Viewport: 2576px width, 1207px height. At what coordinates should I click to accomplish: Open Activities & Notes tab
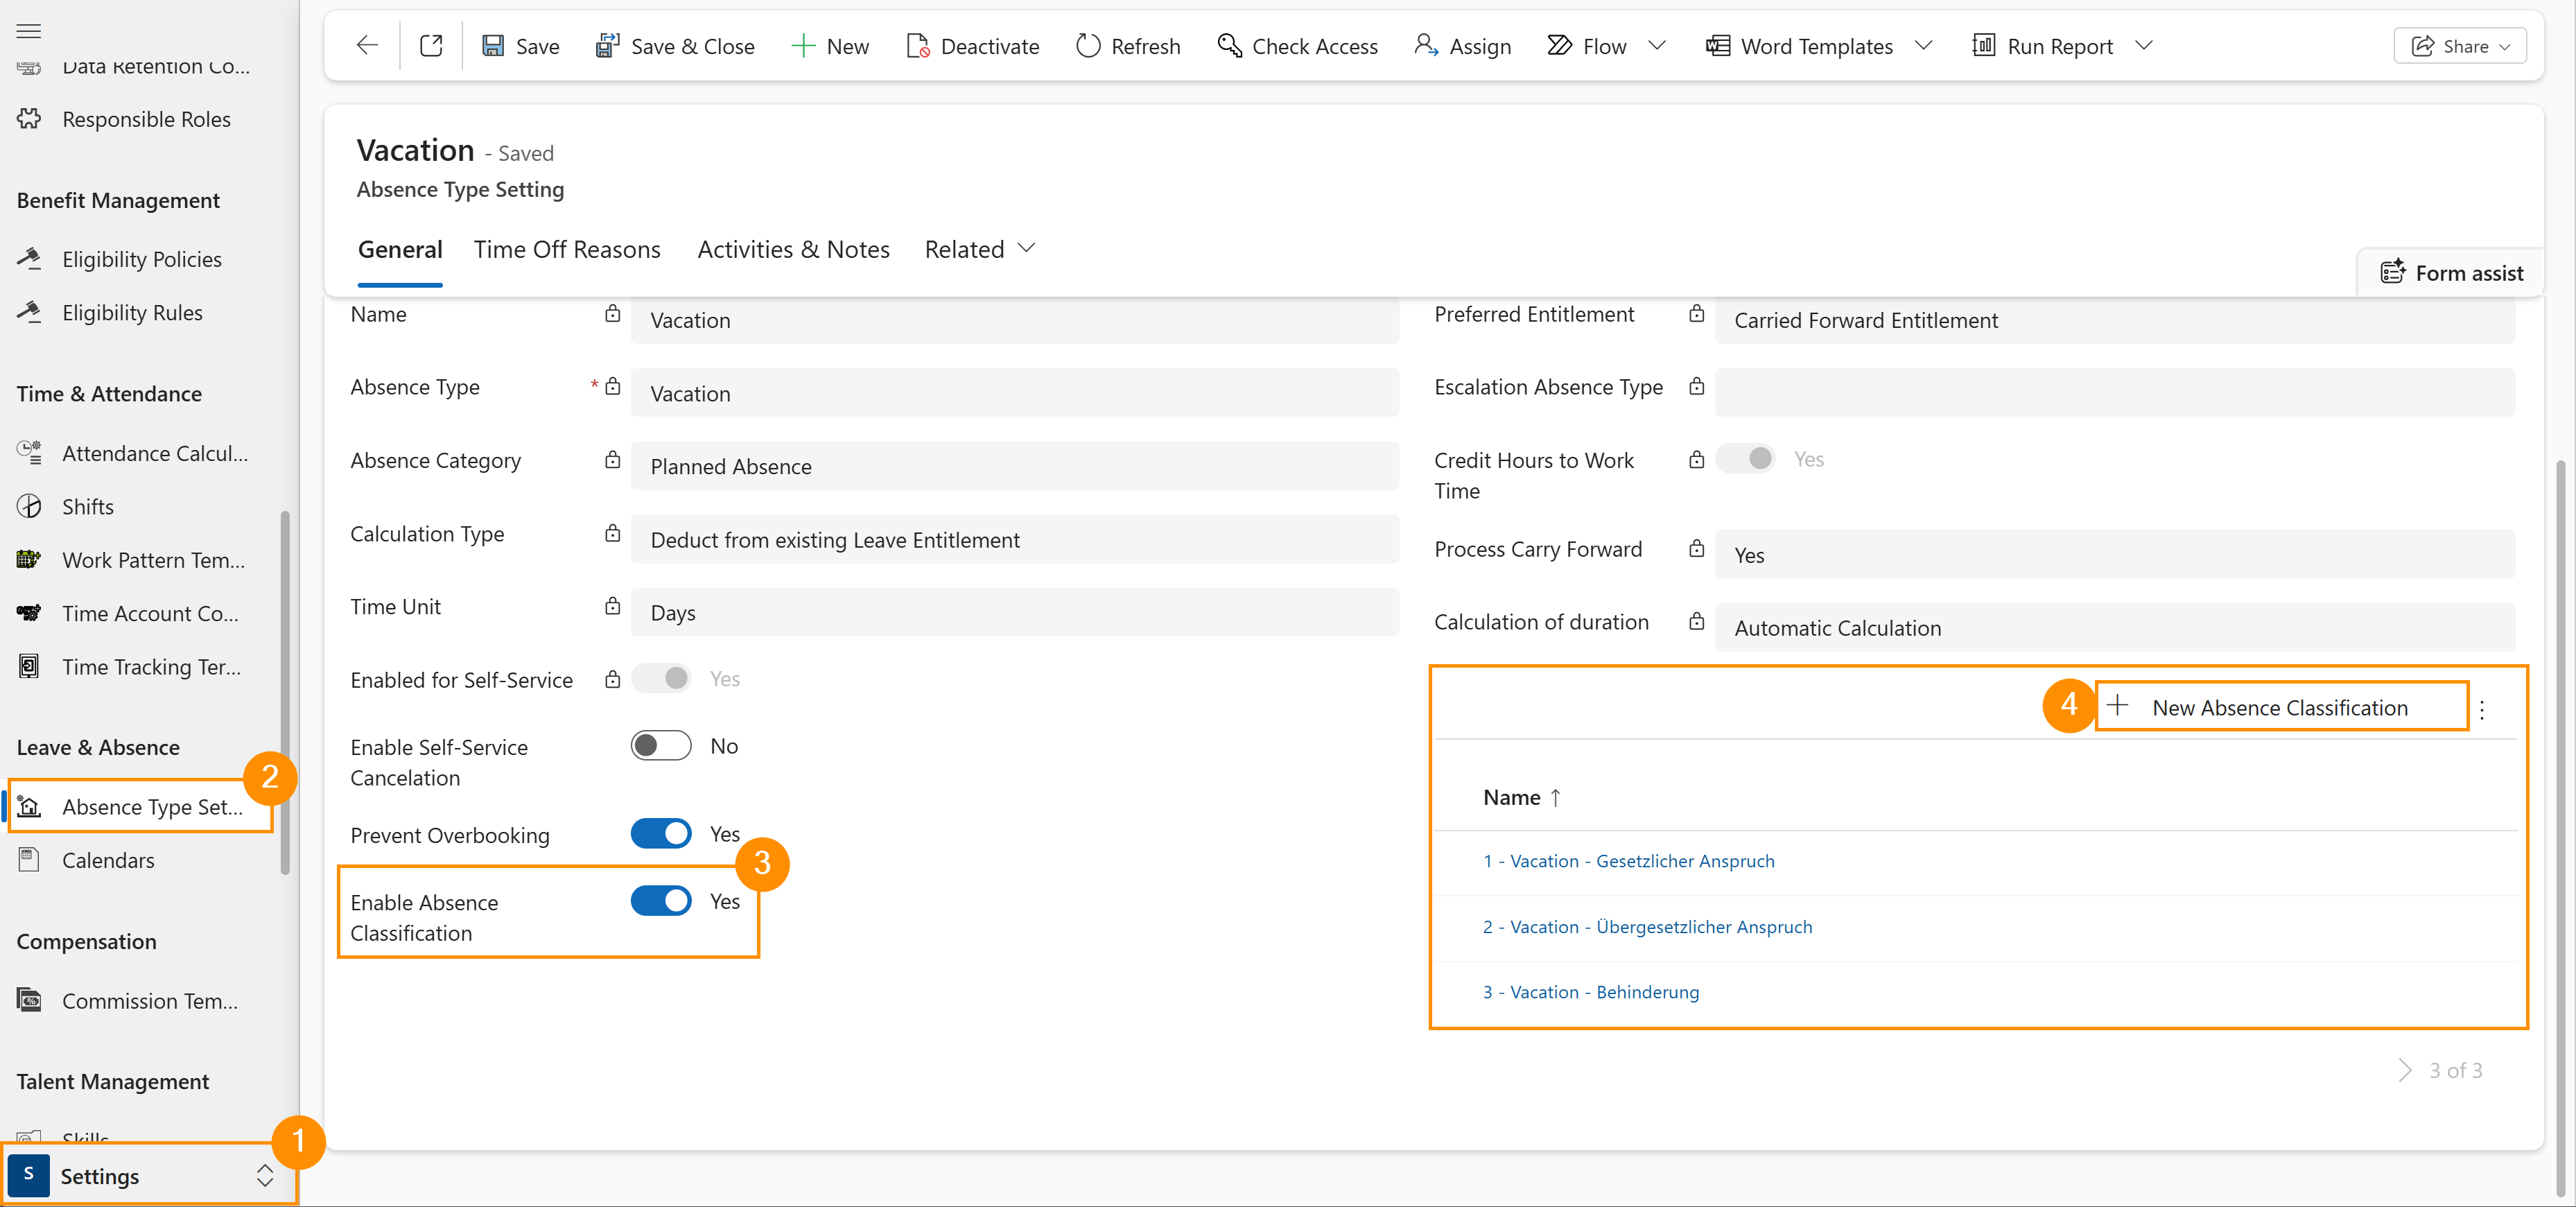(793, 248)
